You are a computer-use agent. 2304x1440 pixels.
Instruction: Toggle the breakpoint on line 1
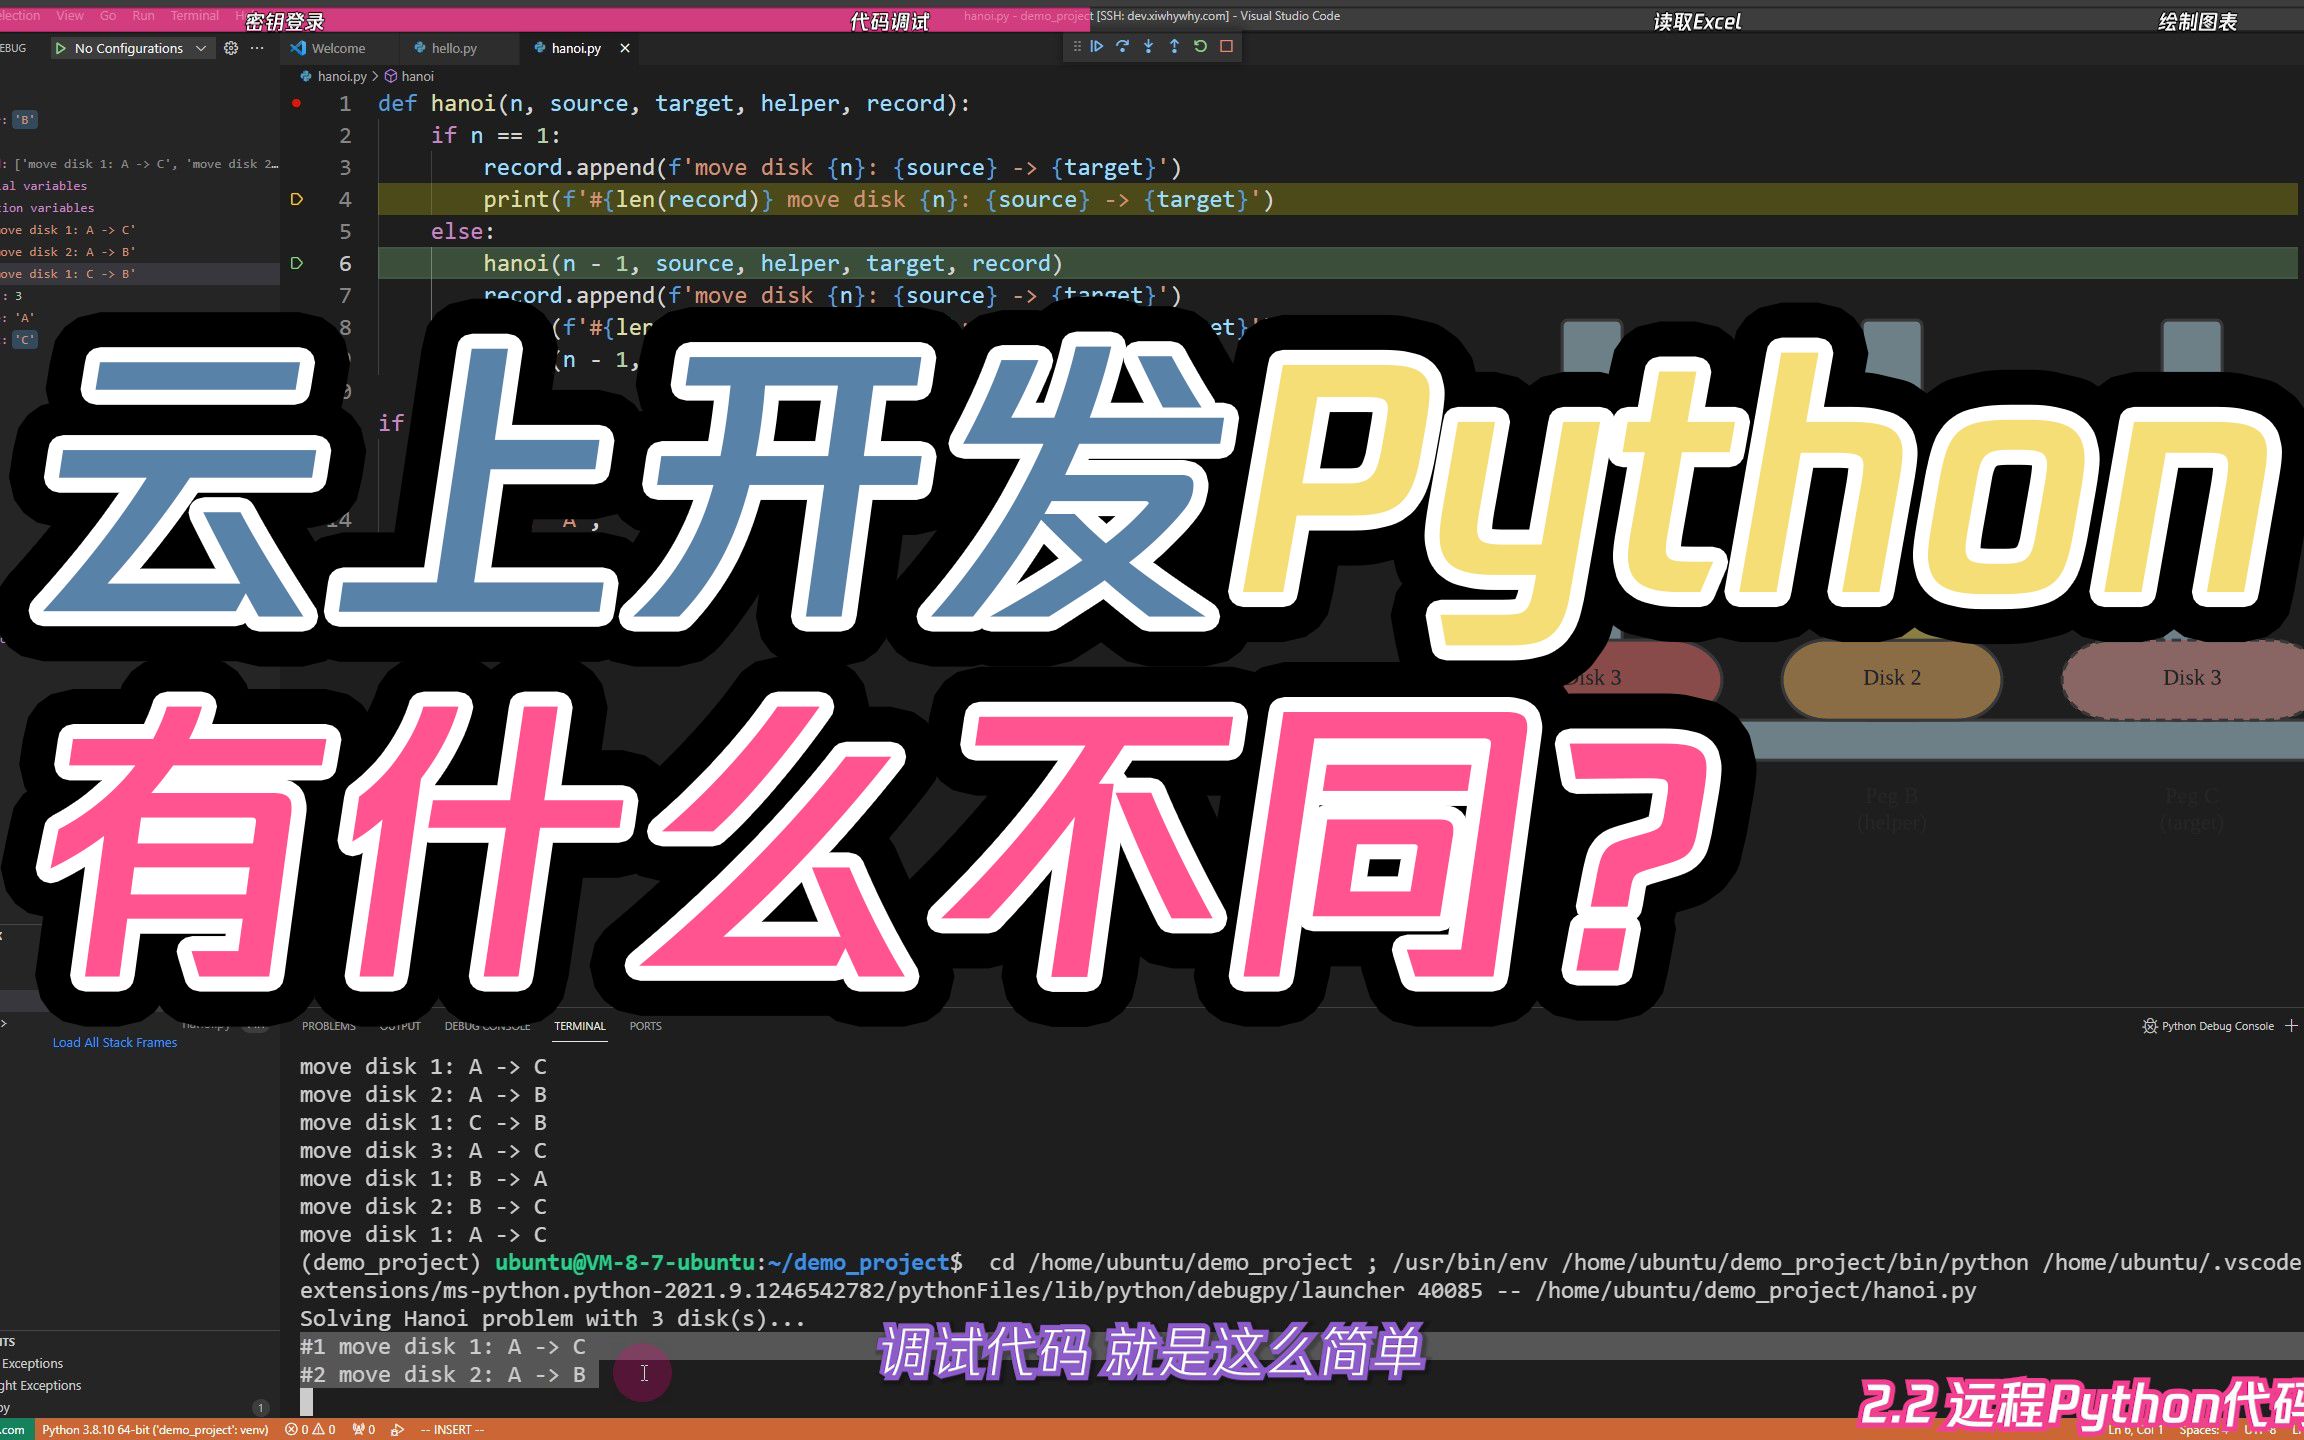point(296,103)
